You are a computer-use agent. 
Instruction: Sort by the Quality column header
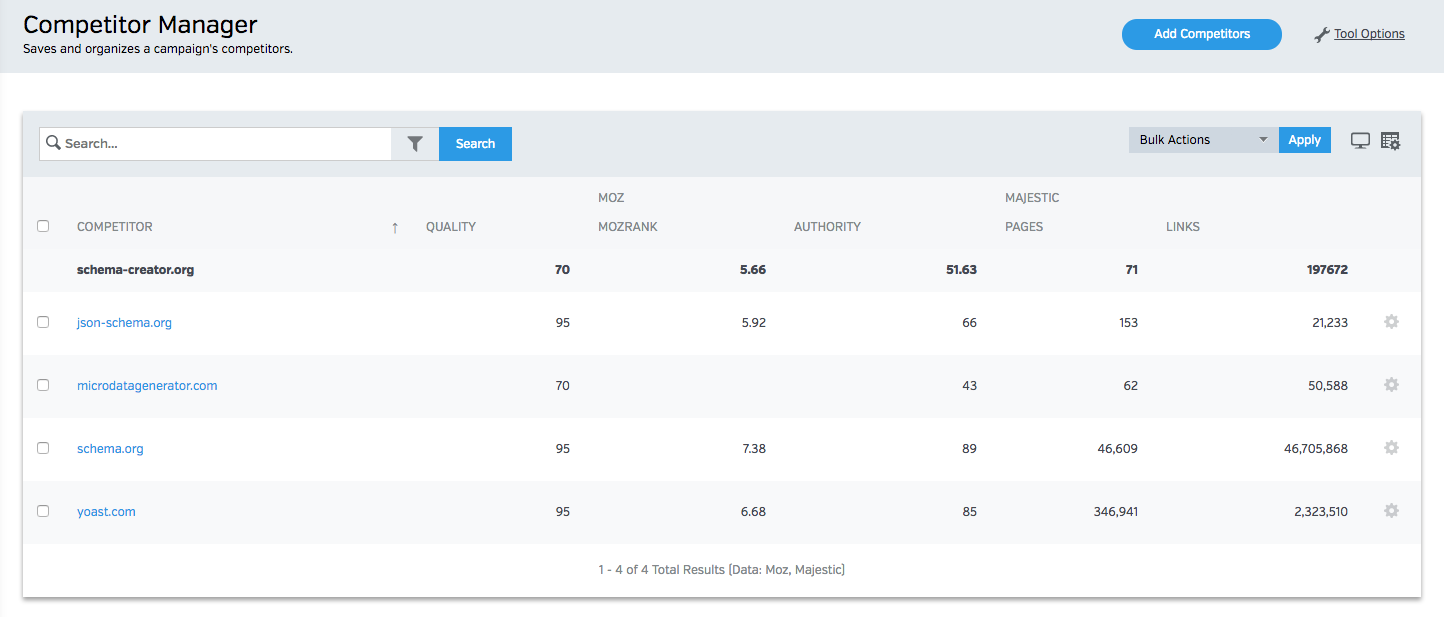click(x=451, y=227)
